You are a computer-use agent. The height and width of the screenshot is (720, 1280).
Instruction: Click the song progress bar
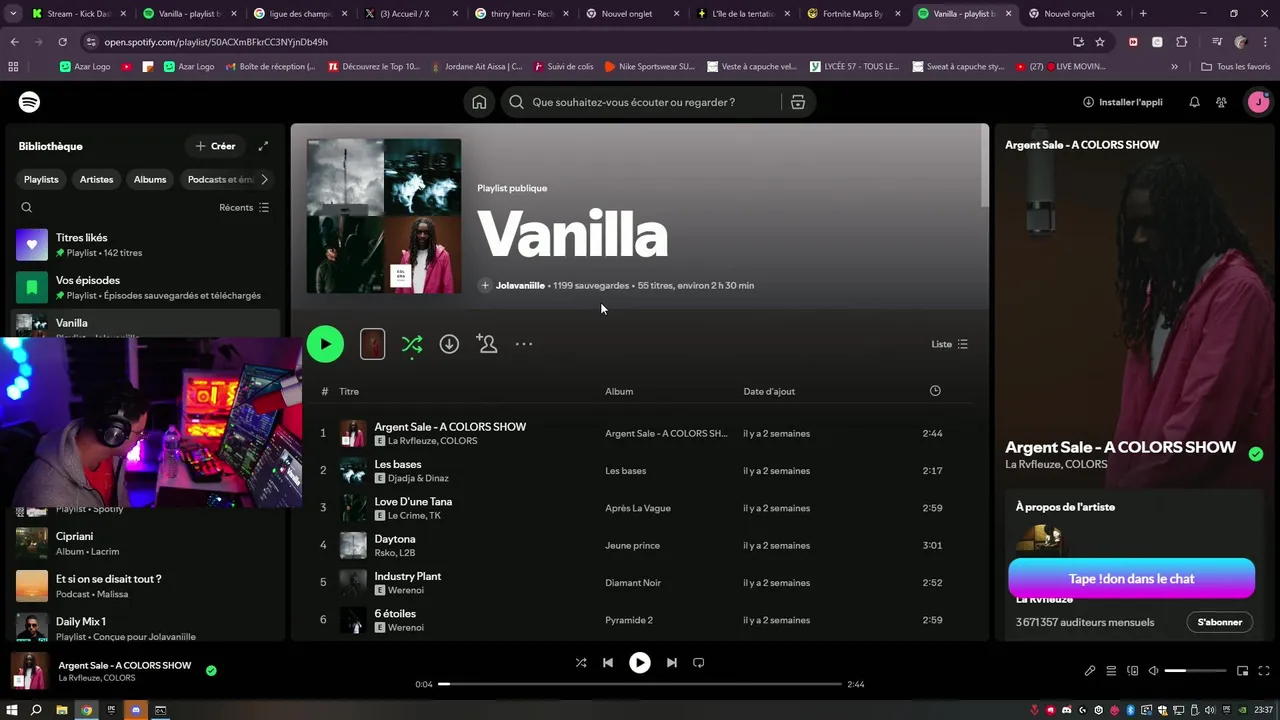[640, 684]
